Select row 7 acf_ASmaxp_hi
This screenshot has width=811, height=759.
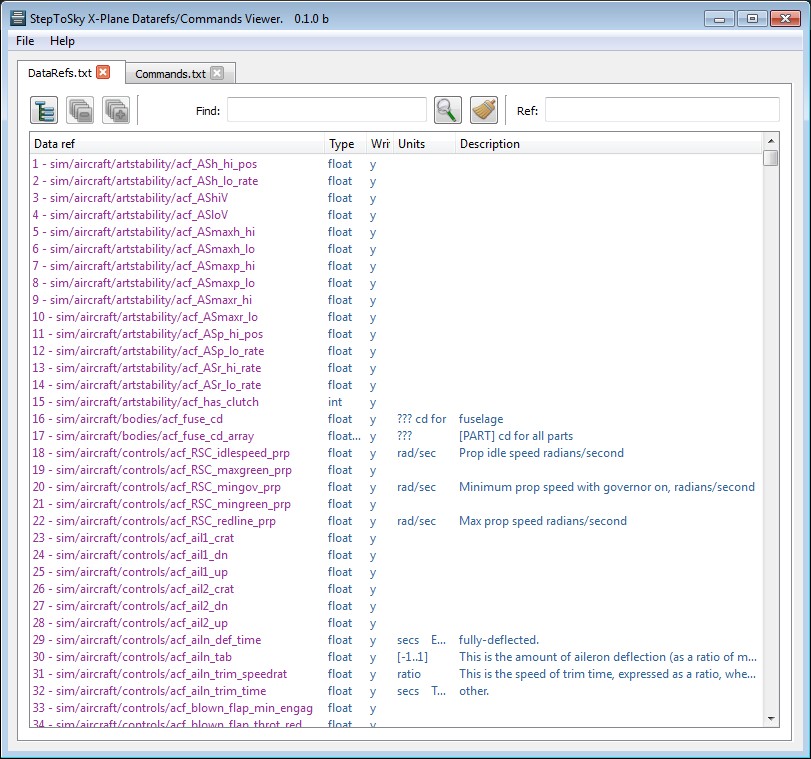pos(396,266)
